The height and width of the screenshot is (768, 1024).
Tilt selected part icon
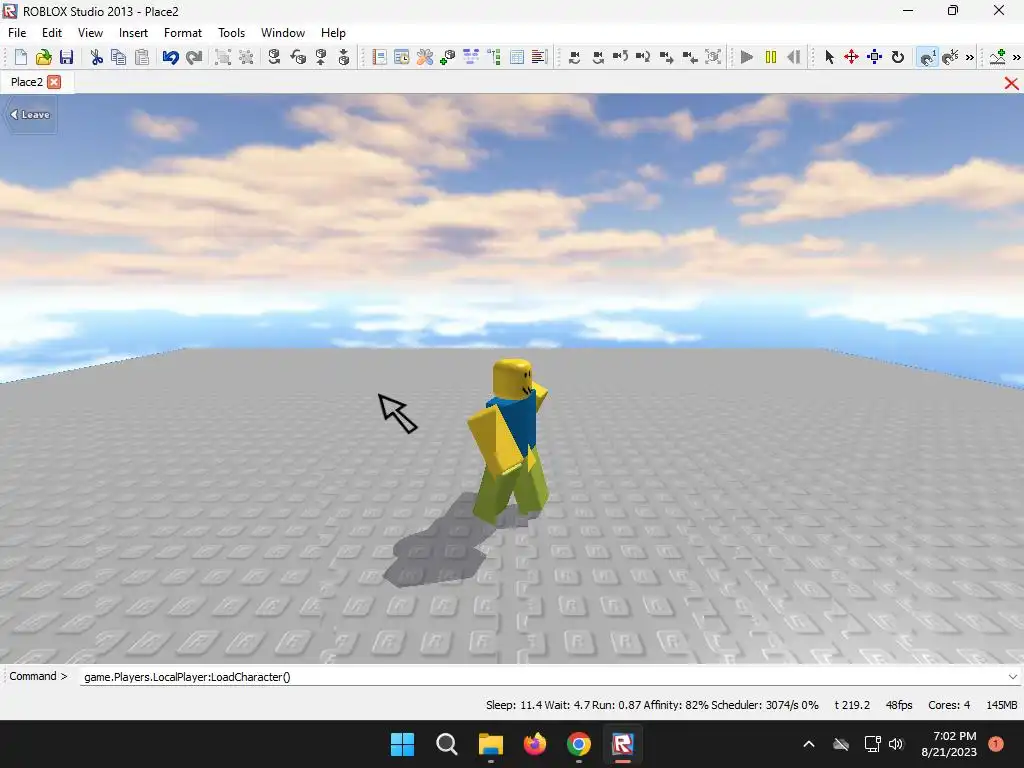click(298, 57)
